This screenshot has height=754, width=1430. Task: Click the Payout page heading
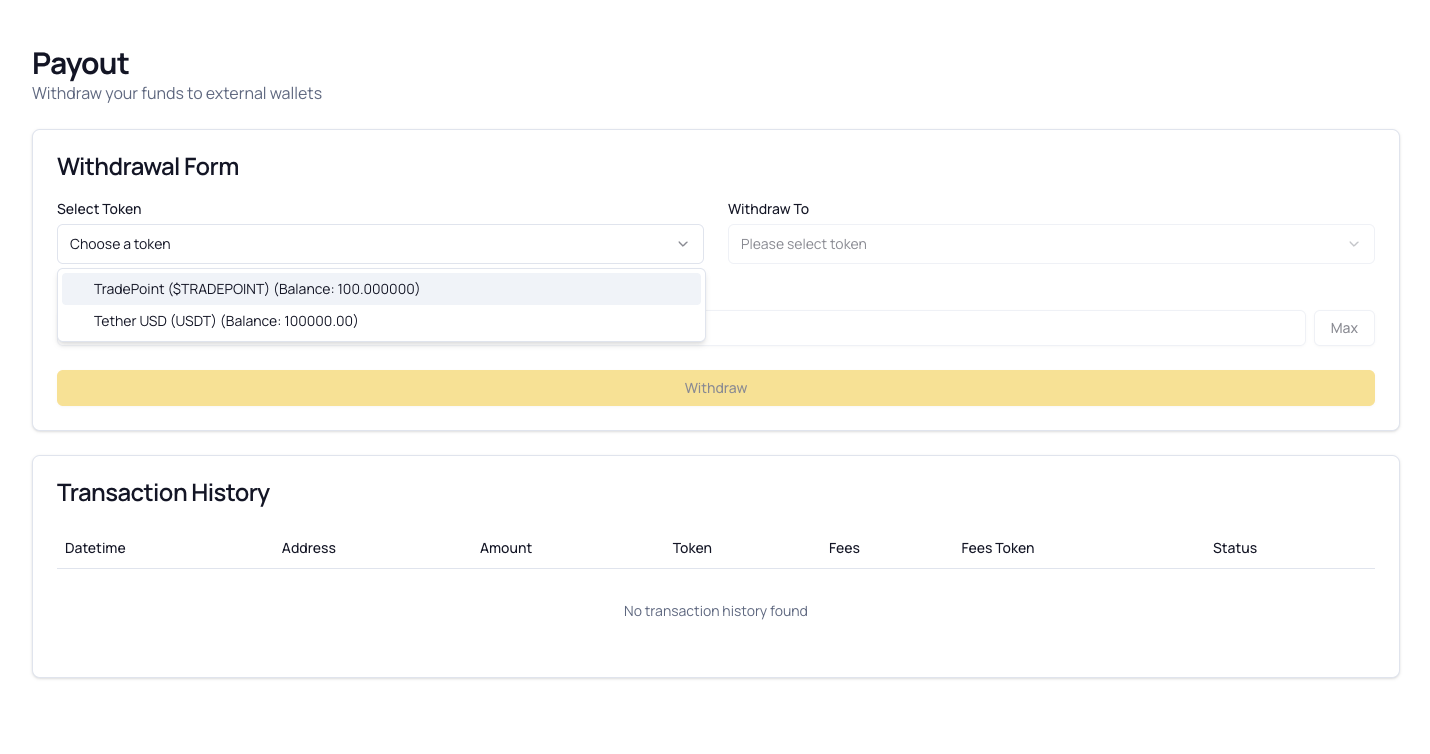pyautogui.click(x=80, y=63)
